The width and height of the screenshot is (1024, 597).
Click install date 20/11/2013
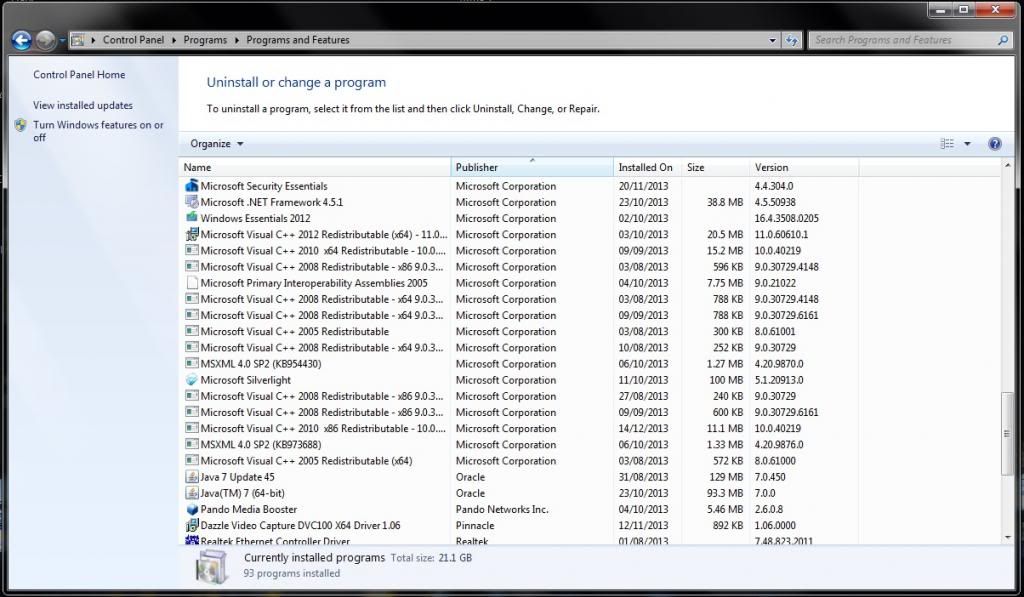click(x=643, y=186)
